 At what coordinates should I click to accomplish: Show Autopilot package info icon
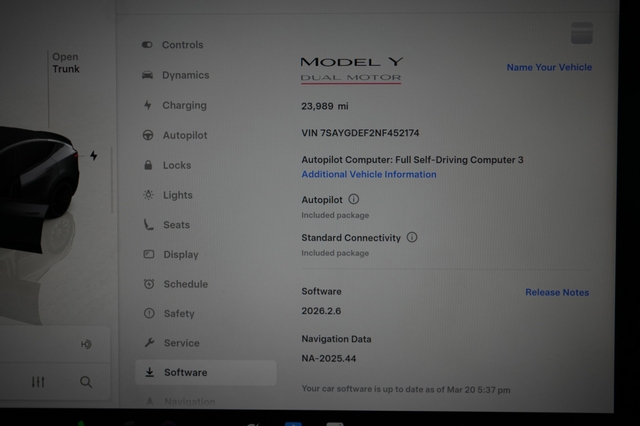[353, 199]
